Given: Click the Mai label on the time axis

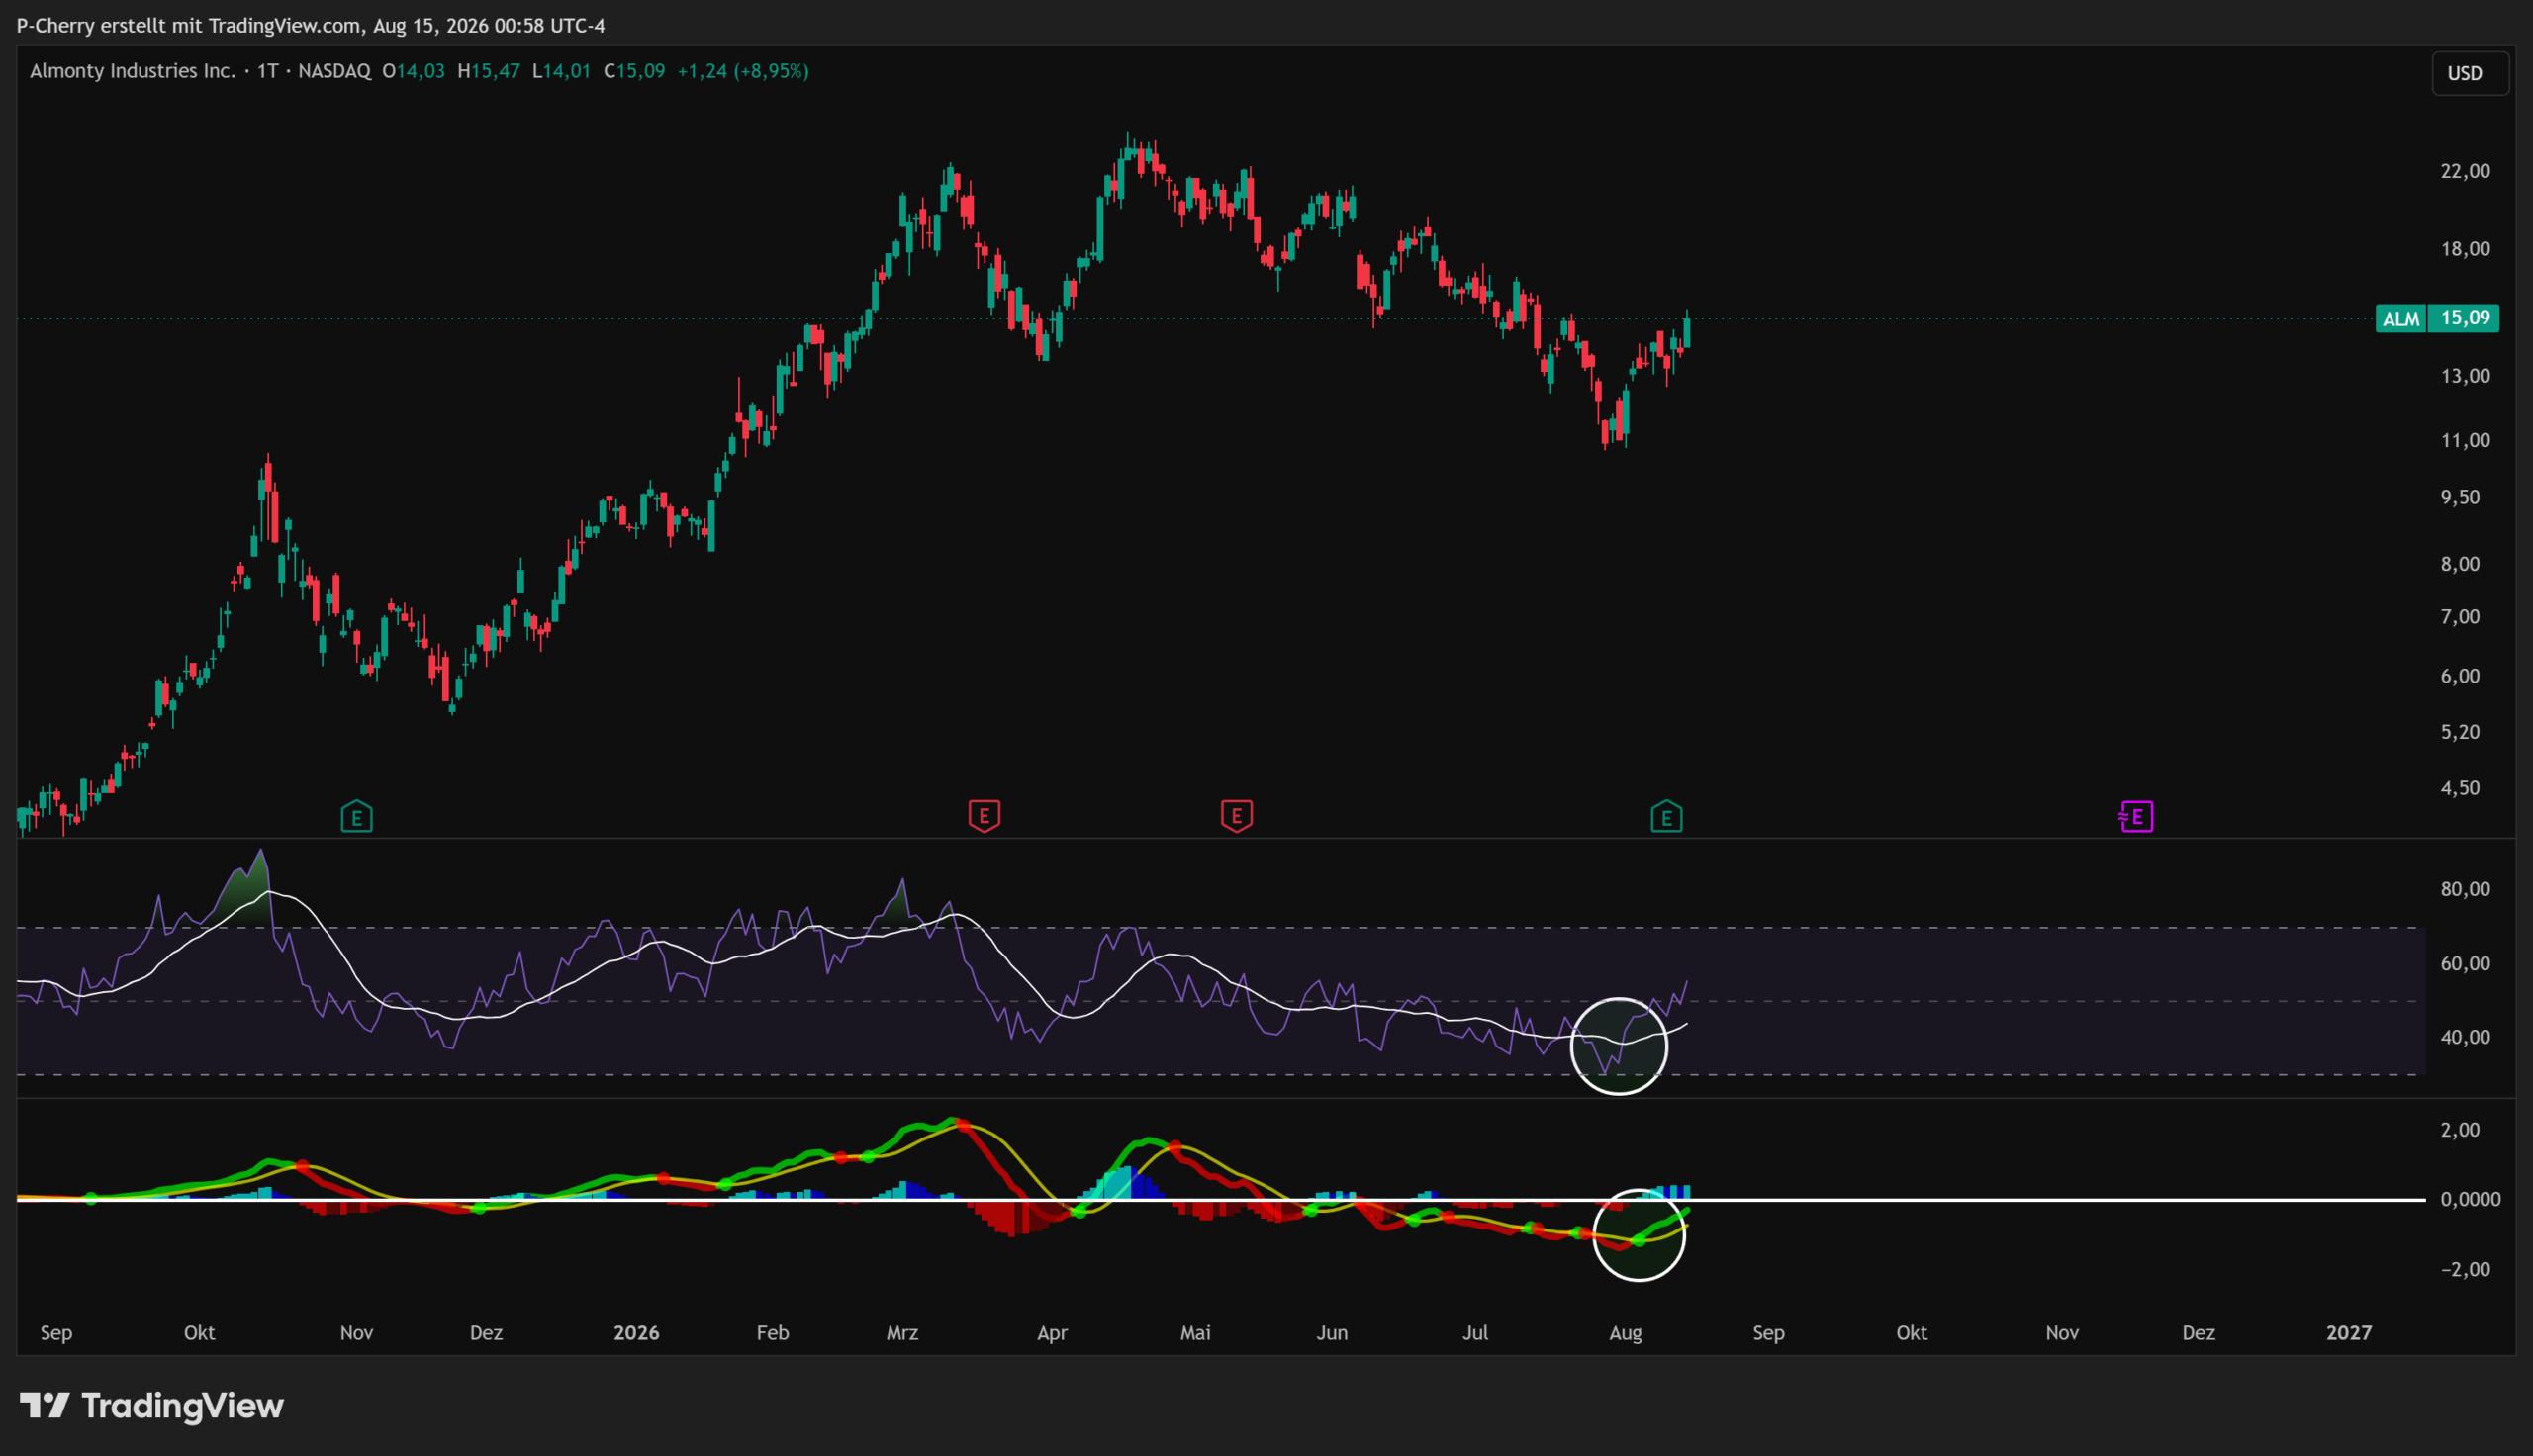Looking at the screenshot, I should (1196, 1333).
